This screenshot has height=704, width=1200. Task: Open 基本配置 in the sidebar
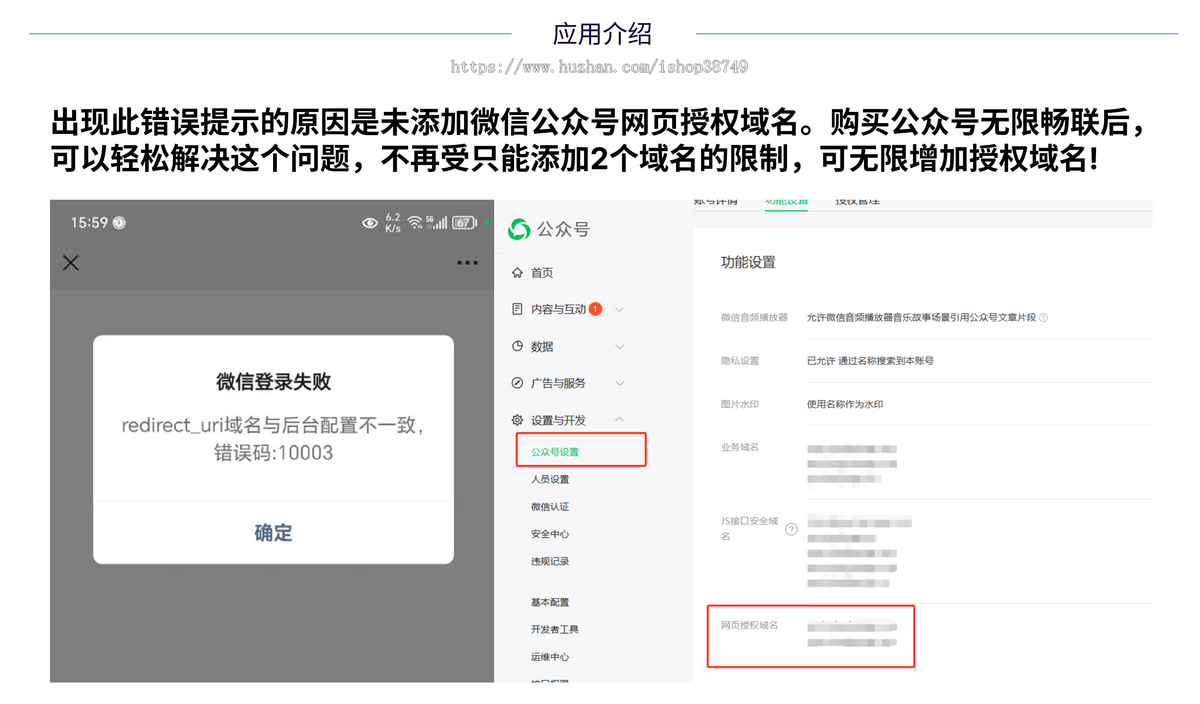tap(550, 602)
